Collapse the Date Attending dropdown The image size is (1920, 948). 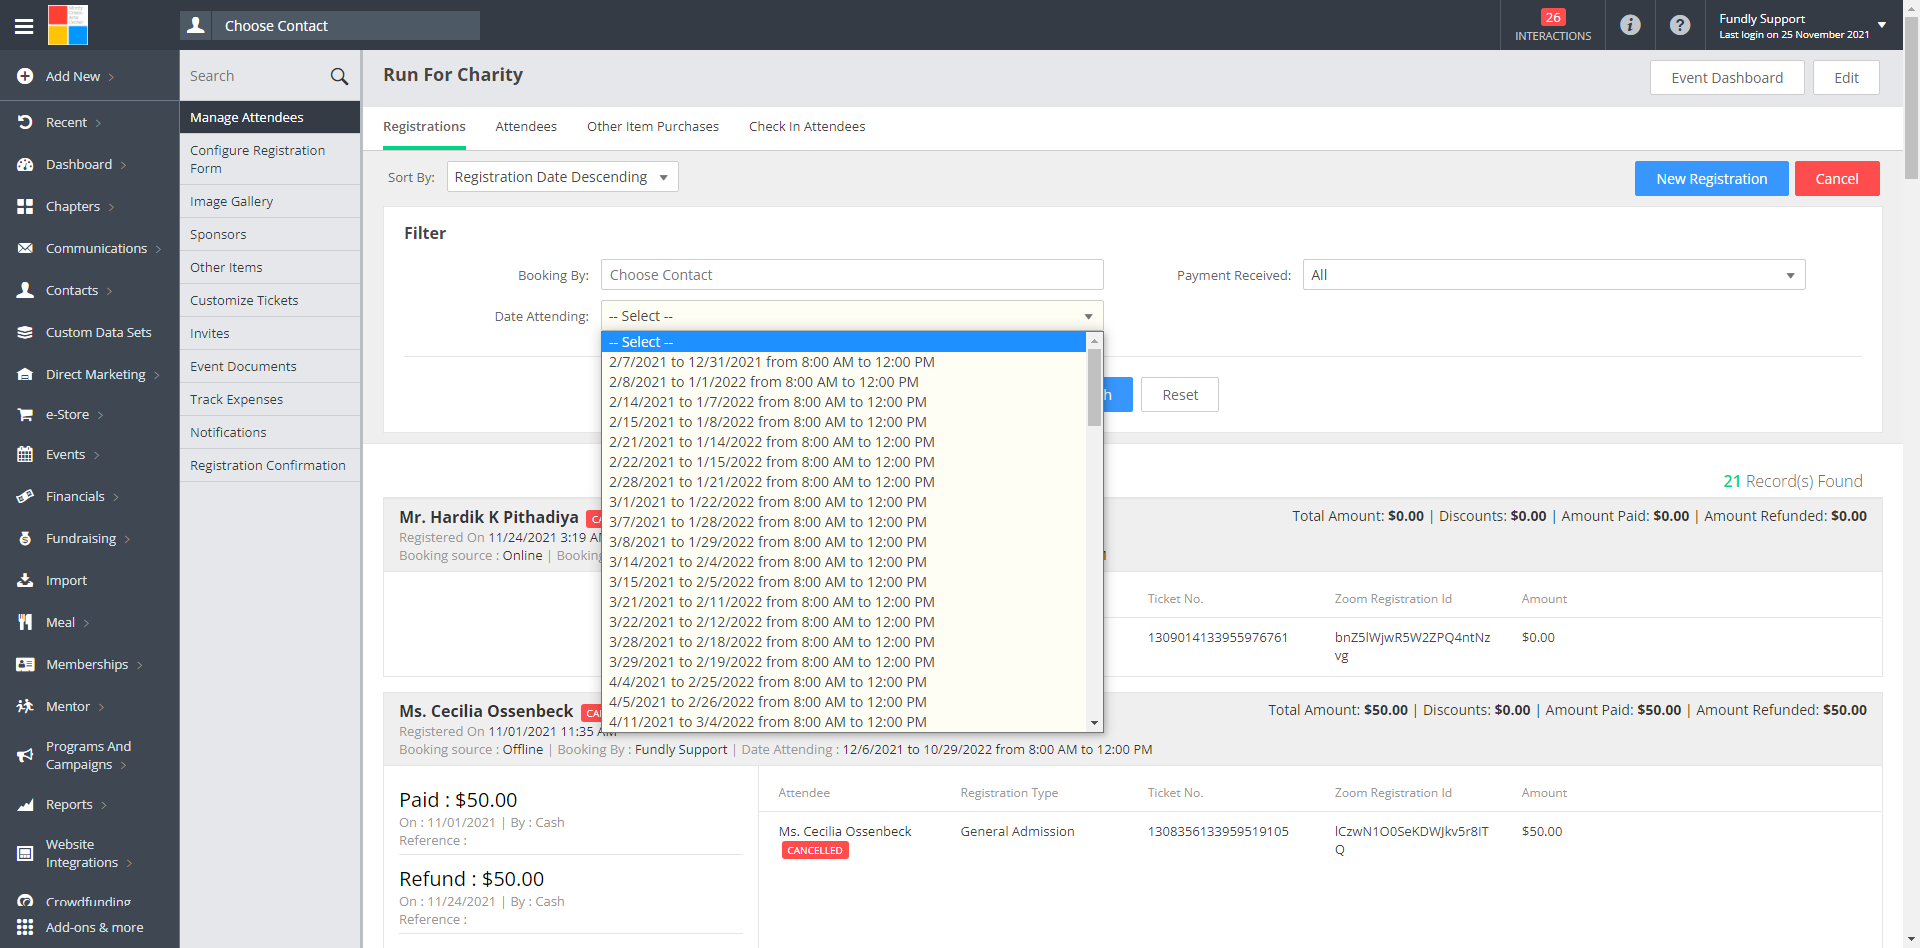point(851,316)
